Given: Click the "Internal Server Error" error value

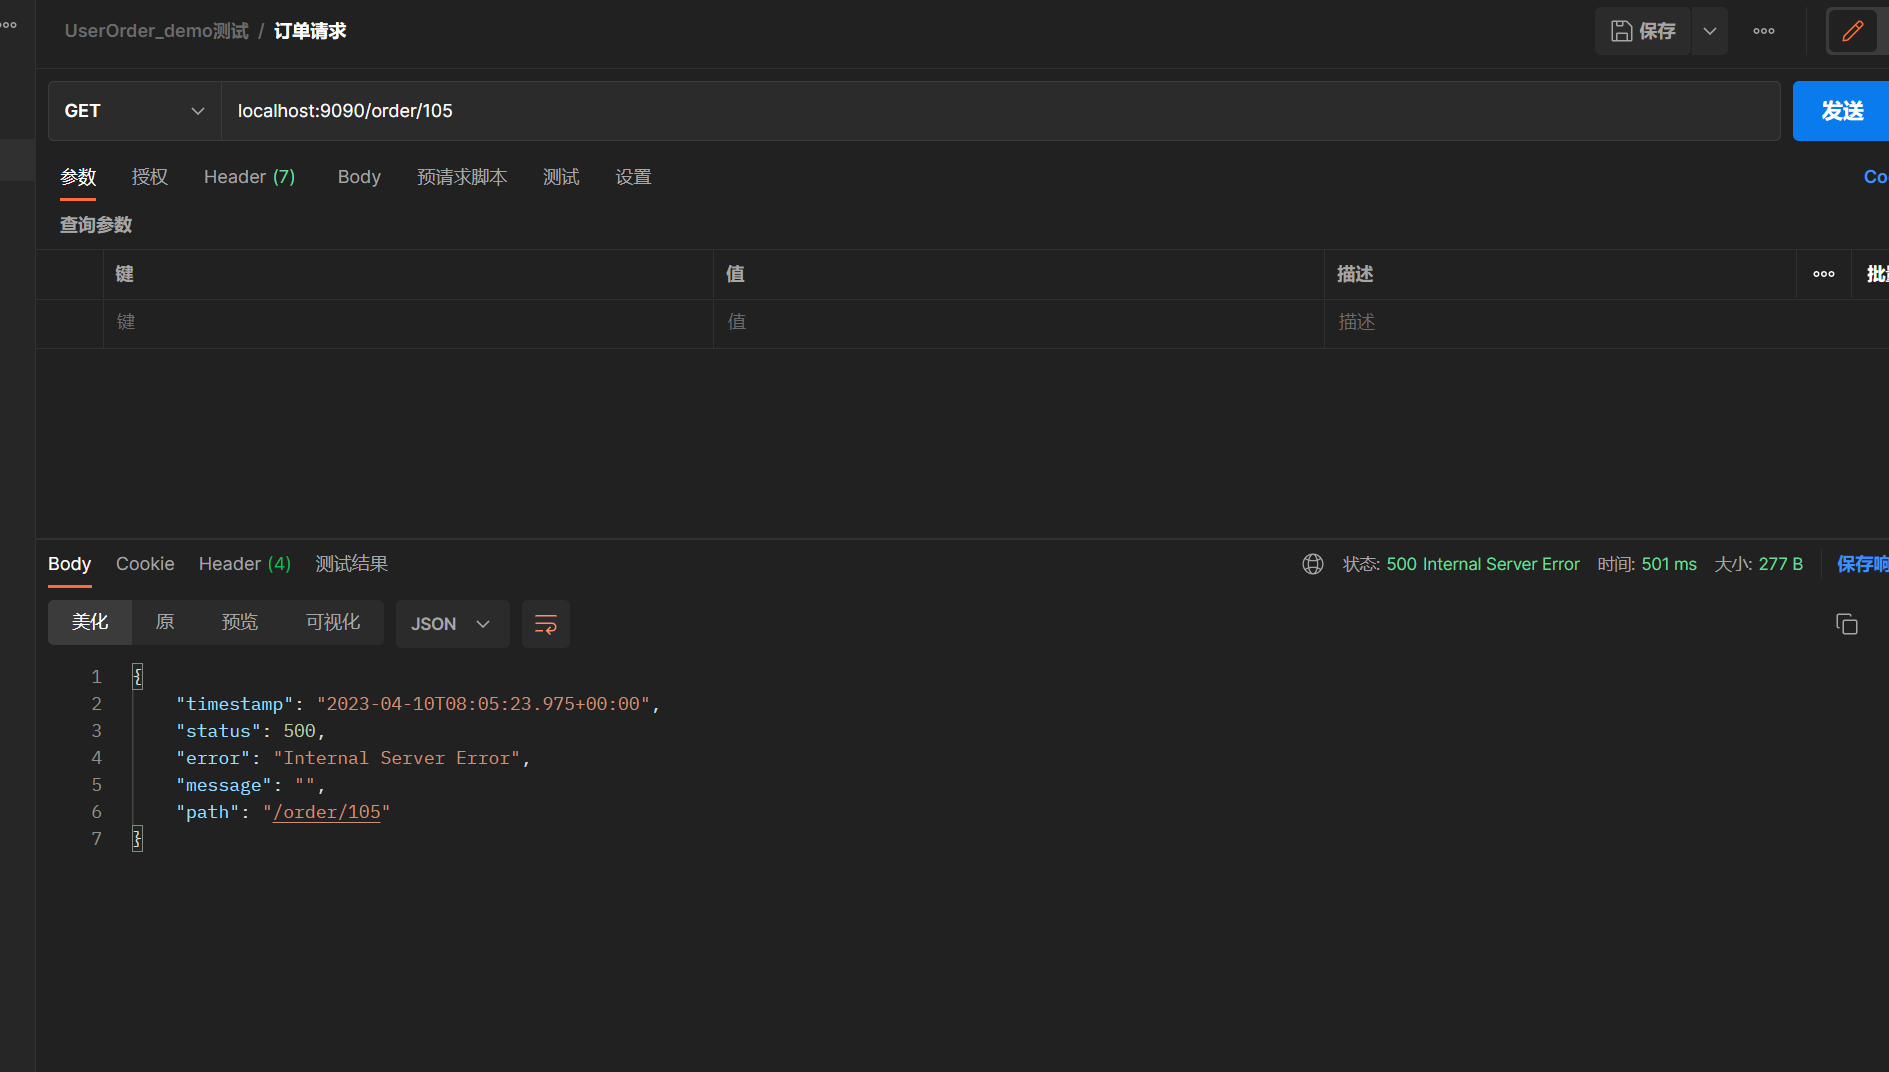Looking at the screenshot, I should point(397,758).
